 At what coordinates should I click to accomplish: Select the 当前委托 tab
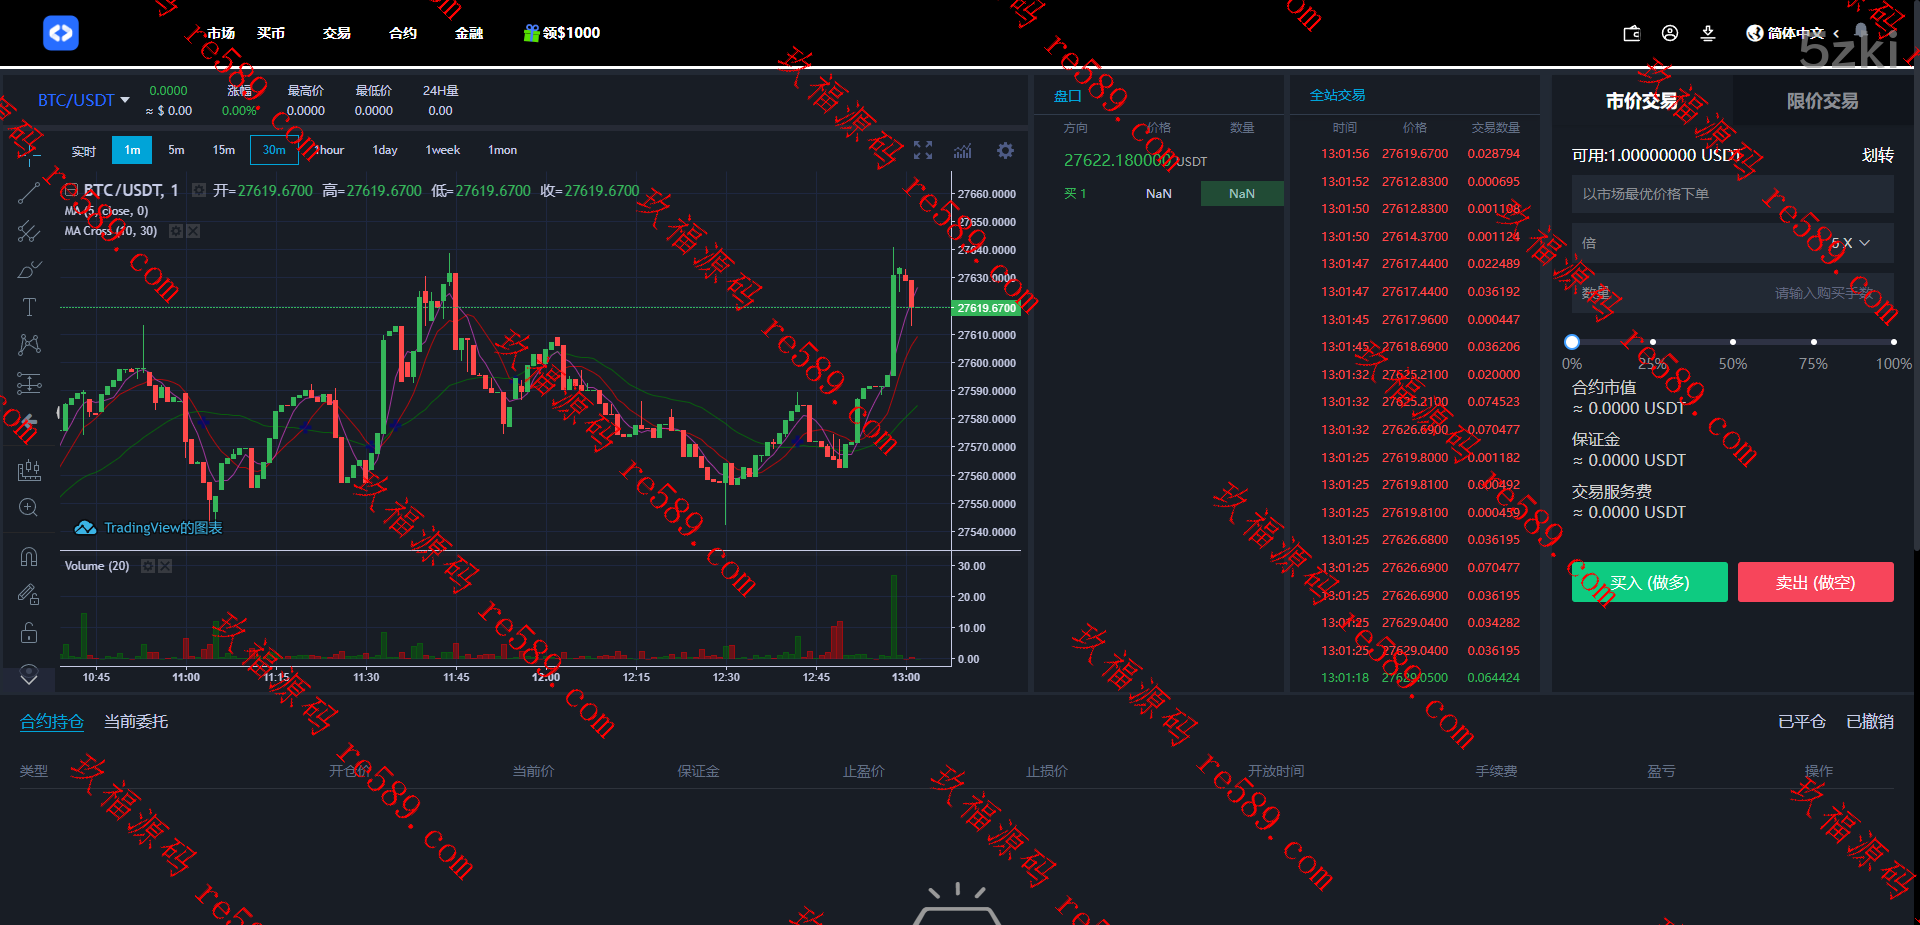(x=136, y=721)
